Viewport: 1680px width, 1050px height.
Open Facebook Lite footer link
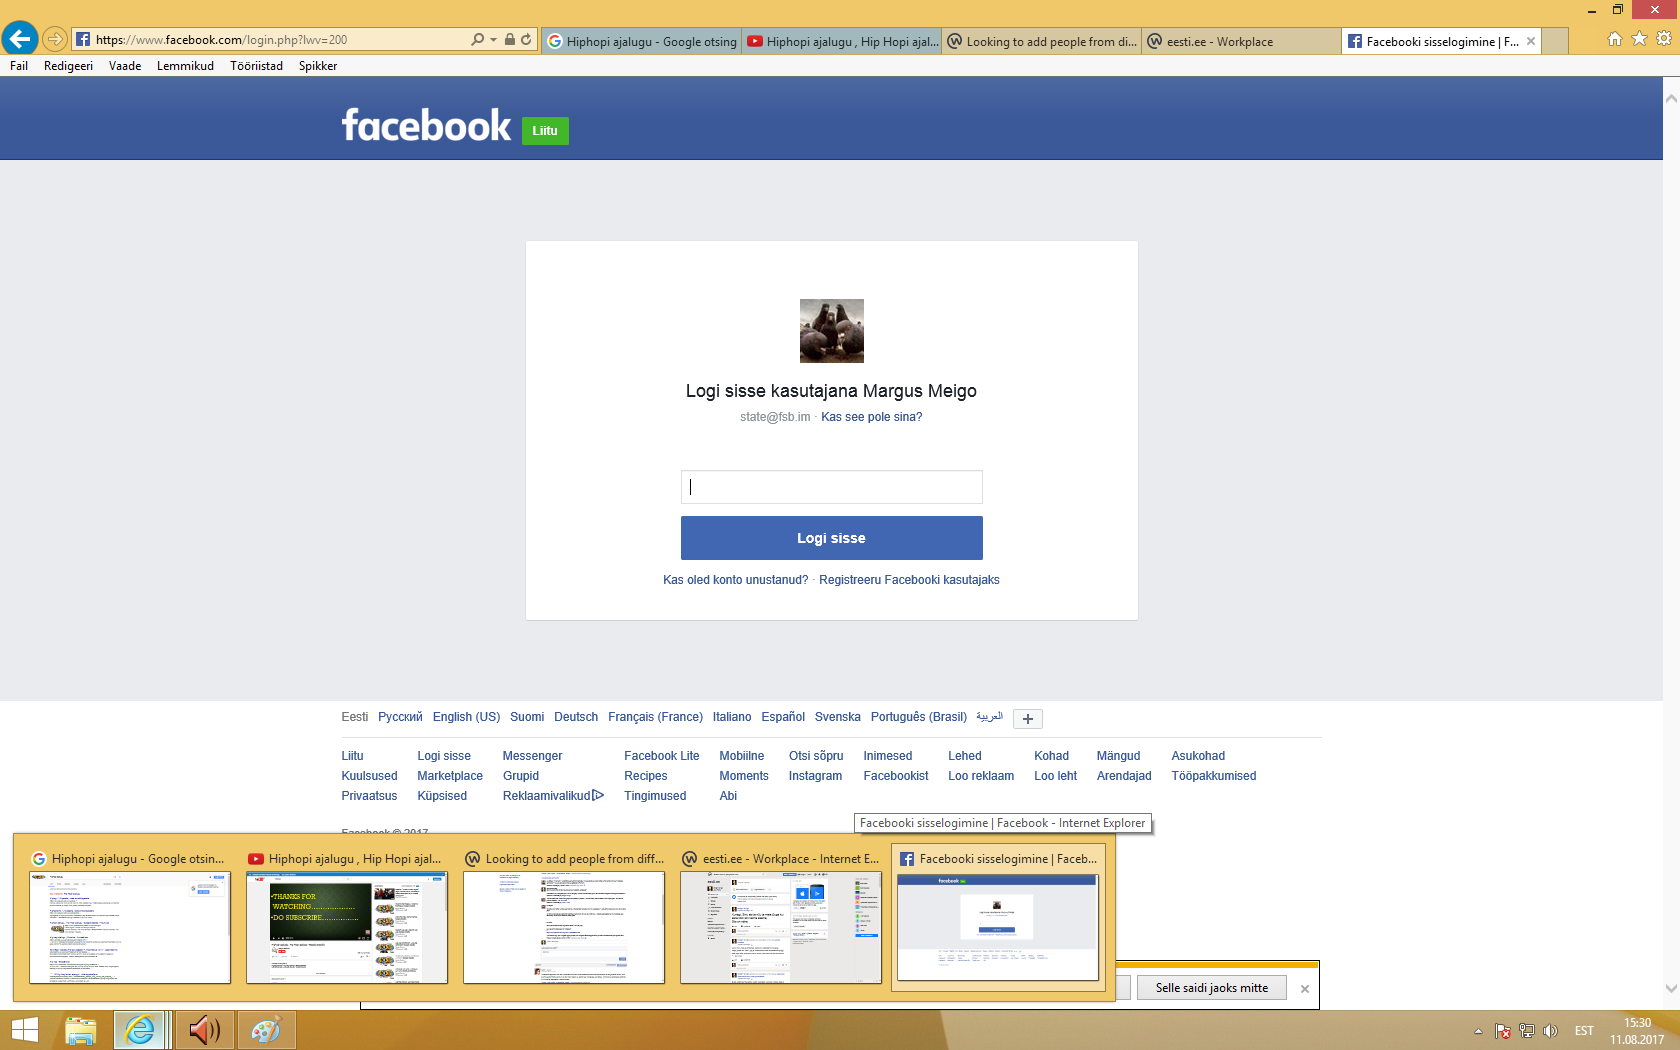[662, 756]
